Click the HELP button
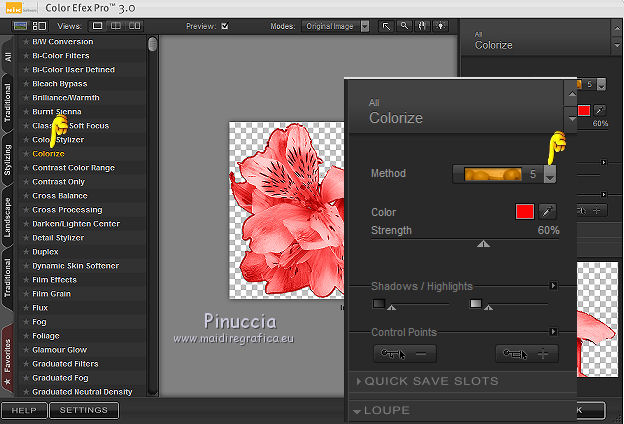The image size is (624, 424). tap(23, 410)
